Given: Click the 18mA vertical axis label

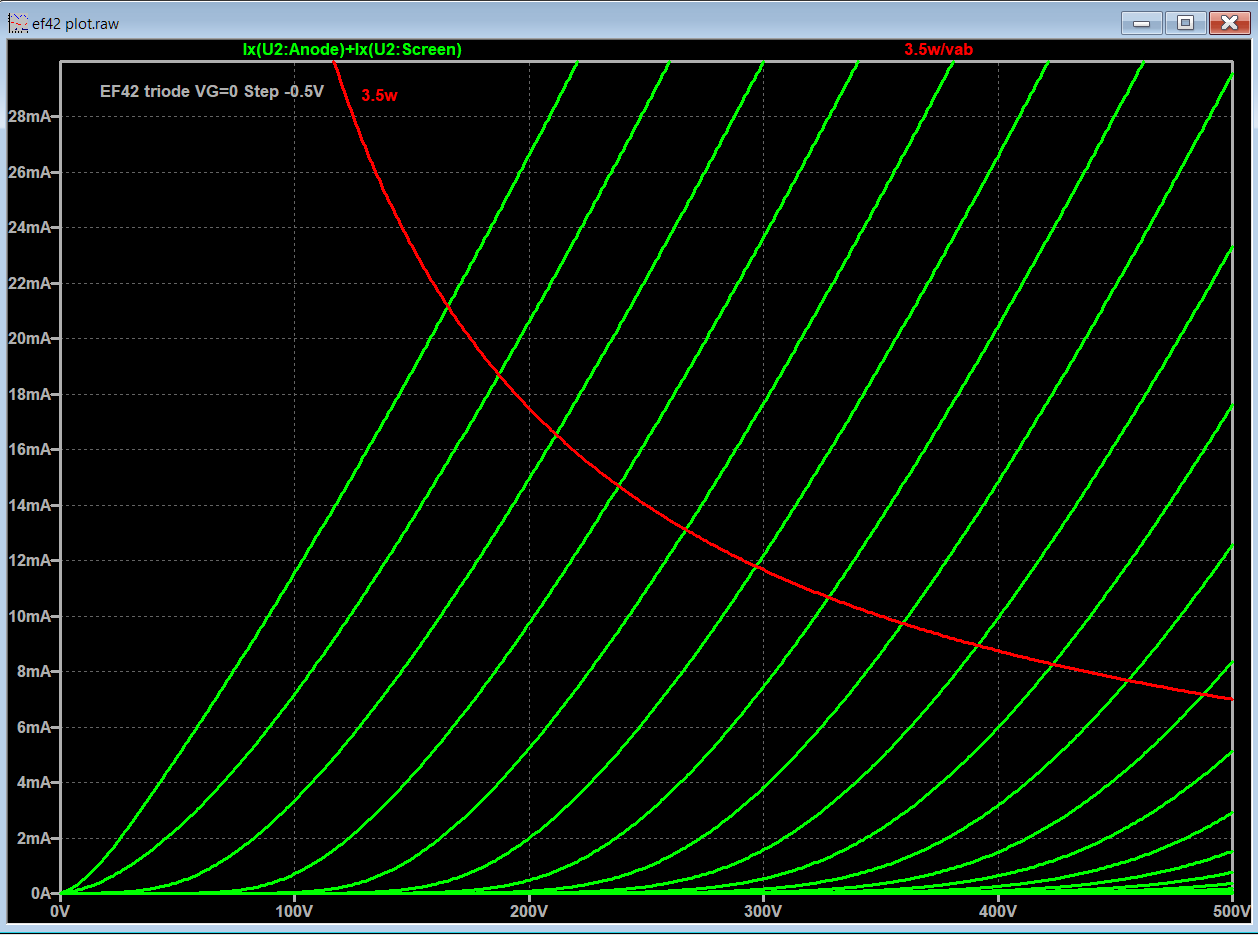Looking at the screenshot, I should coord(29,394).
